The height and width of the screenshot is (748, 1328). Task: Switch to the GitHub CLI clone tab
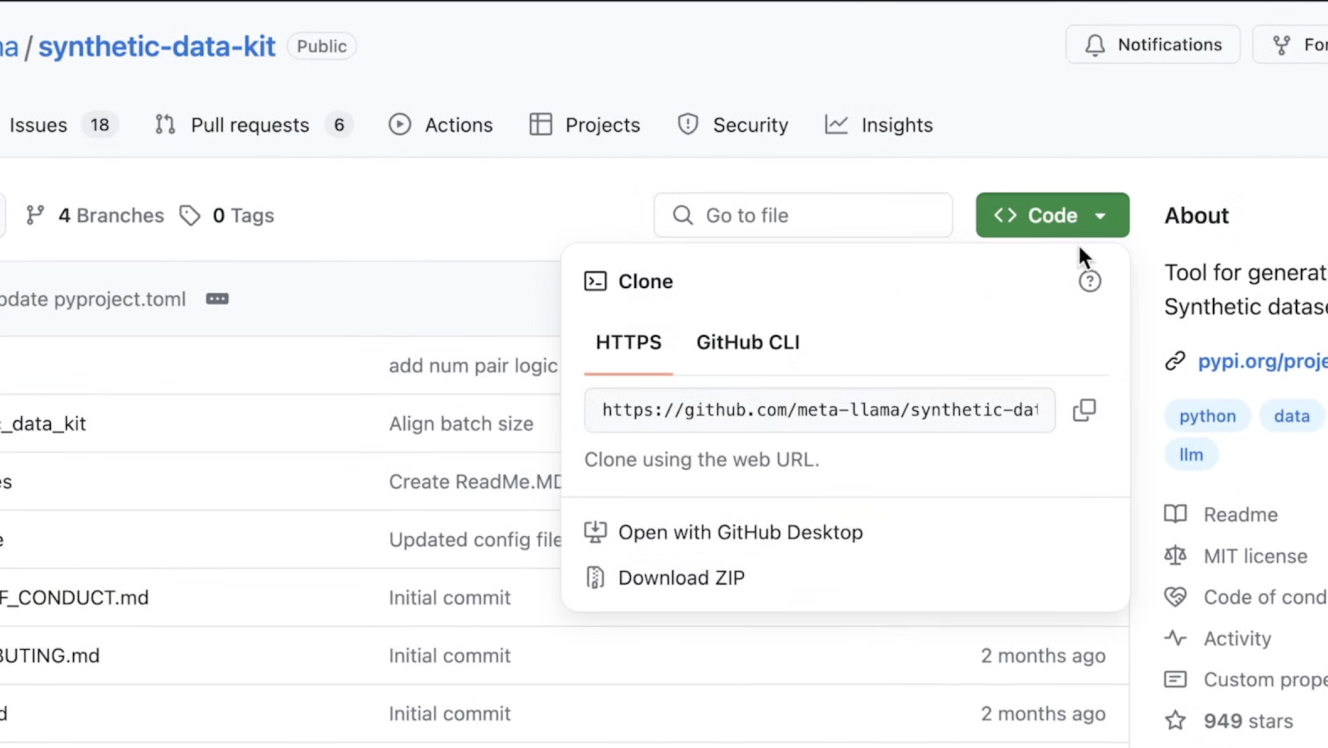(748, 342)
